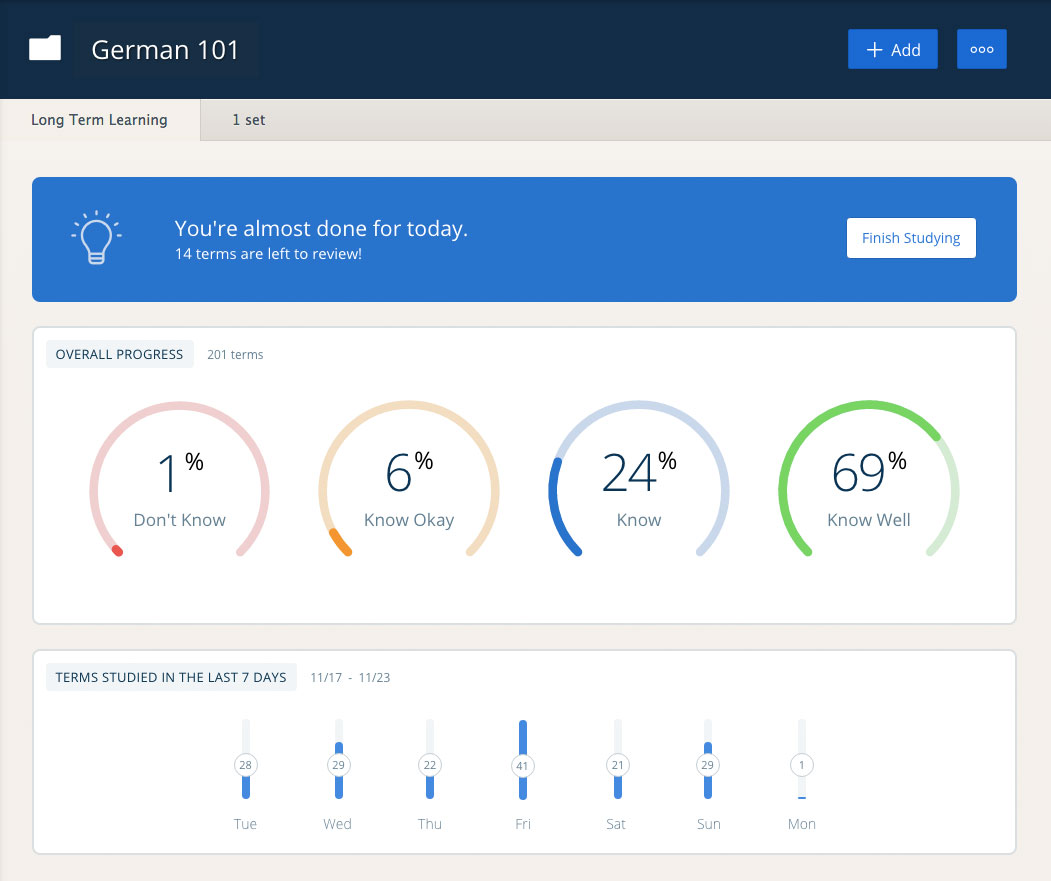Click the Overall Progress section label
The image size is (1051, 881).
[119, 354]
